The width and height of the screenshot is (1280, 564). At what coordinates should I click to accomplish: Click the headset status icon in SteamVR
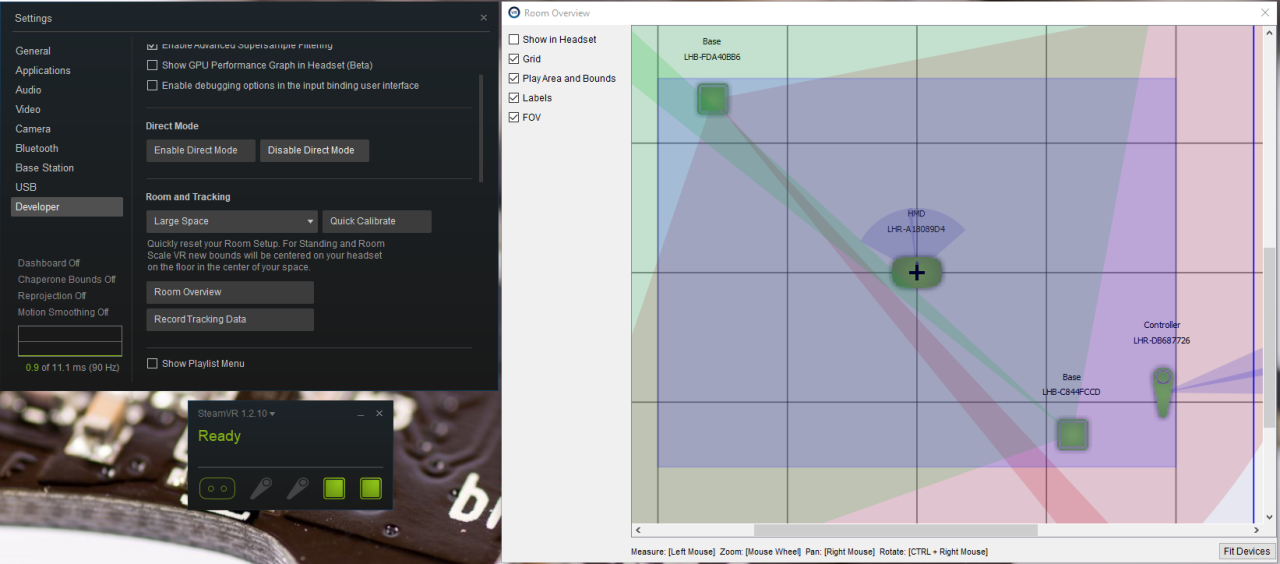[217, 488]
